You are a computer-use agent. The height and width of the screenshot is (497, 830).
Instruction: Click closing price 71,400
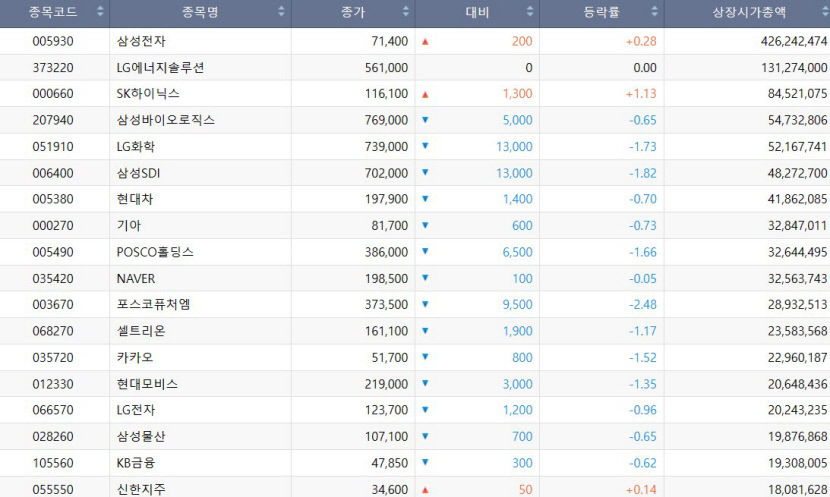[390, 41]
